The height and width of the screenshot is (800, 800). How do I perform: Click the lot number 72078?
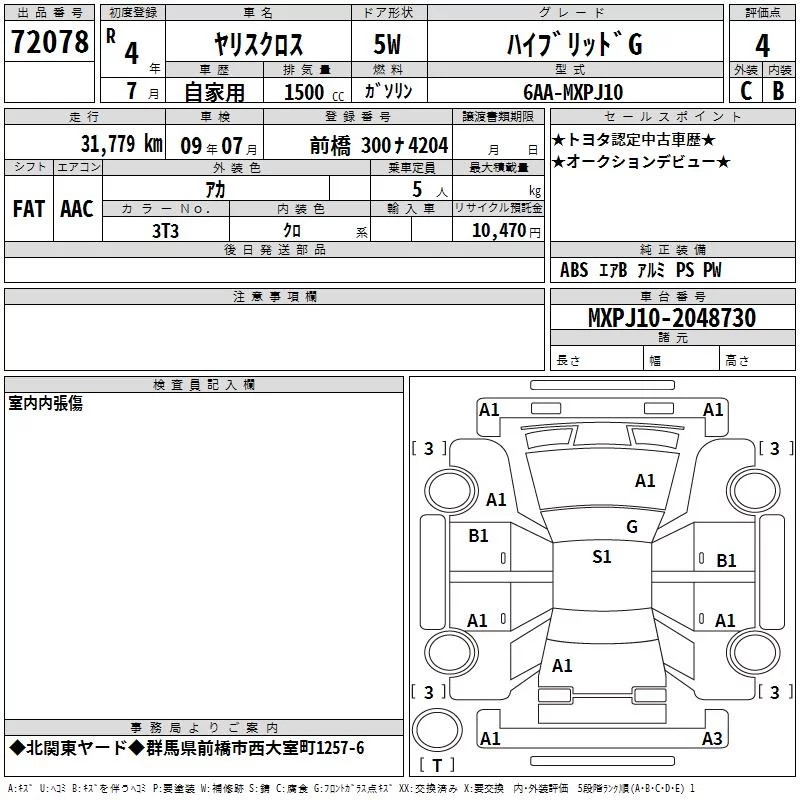pyautogui.click(x=49, y=41)
